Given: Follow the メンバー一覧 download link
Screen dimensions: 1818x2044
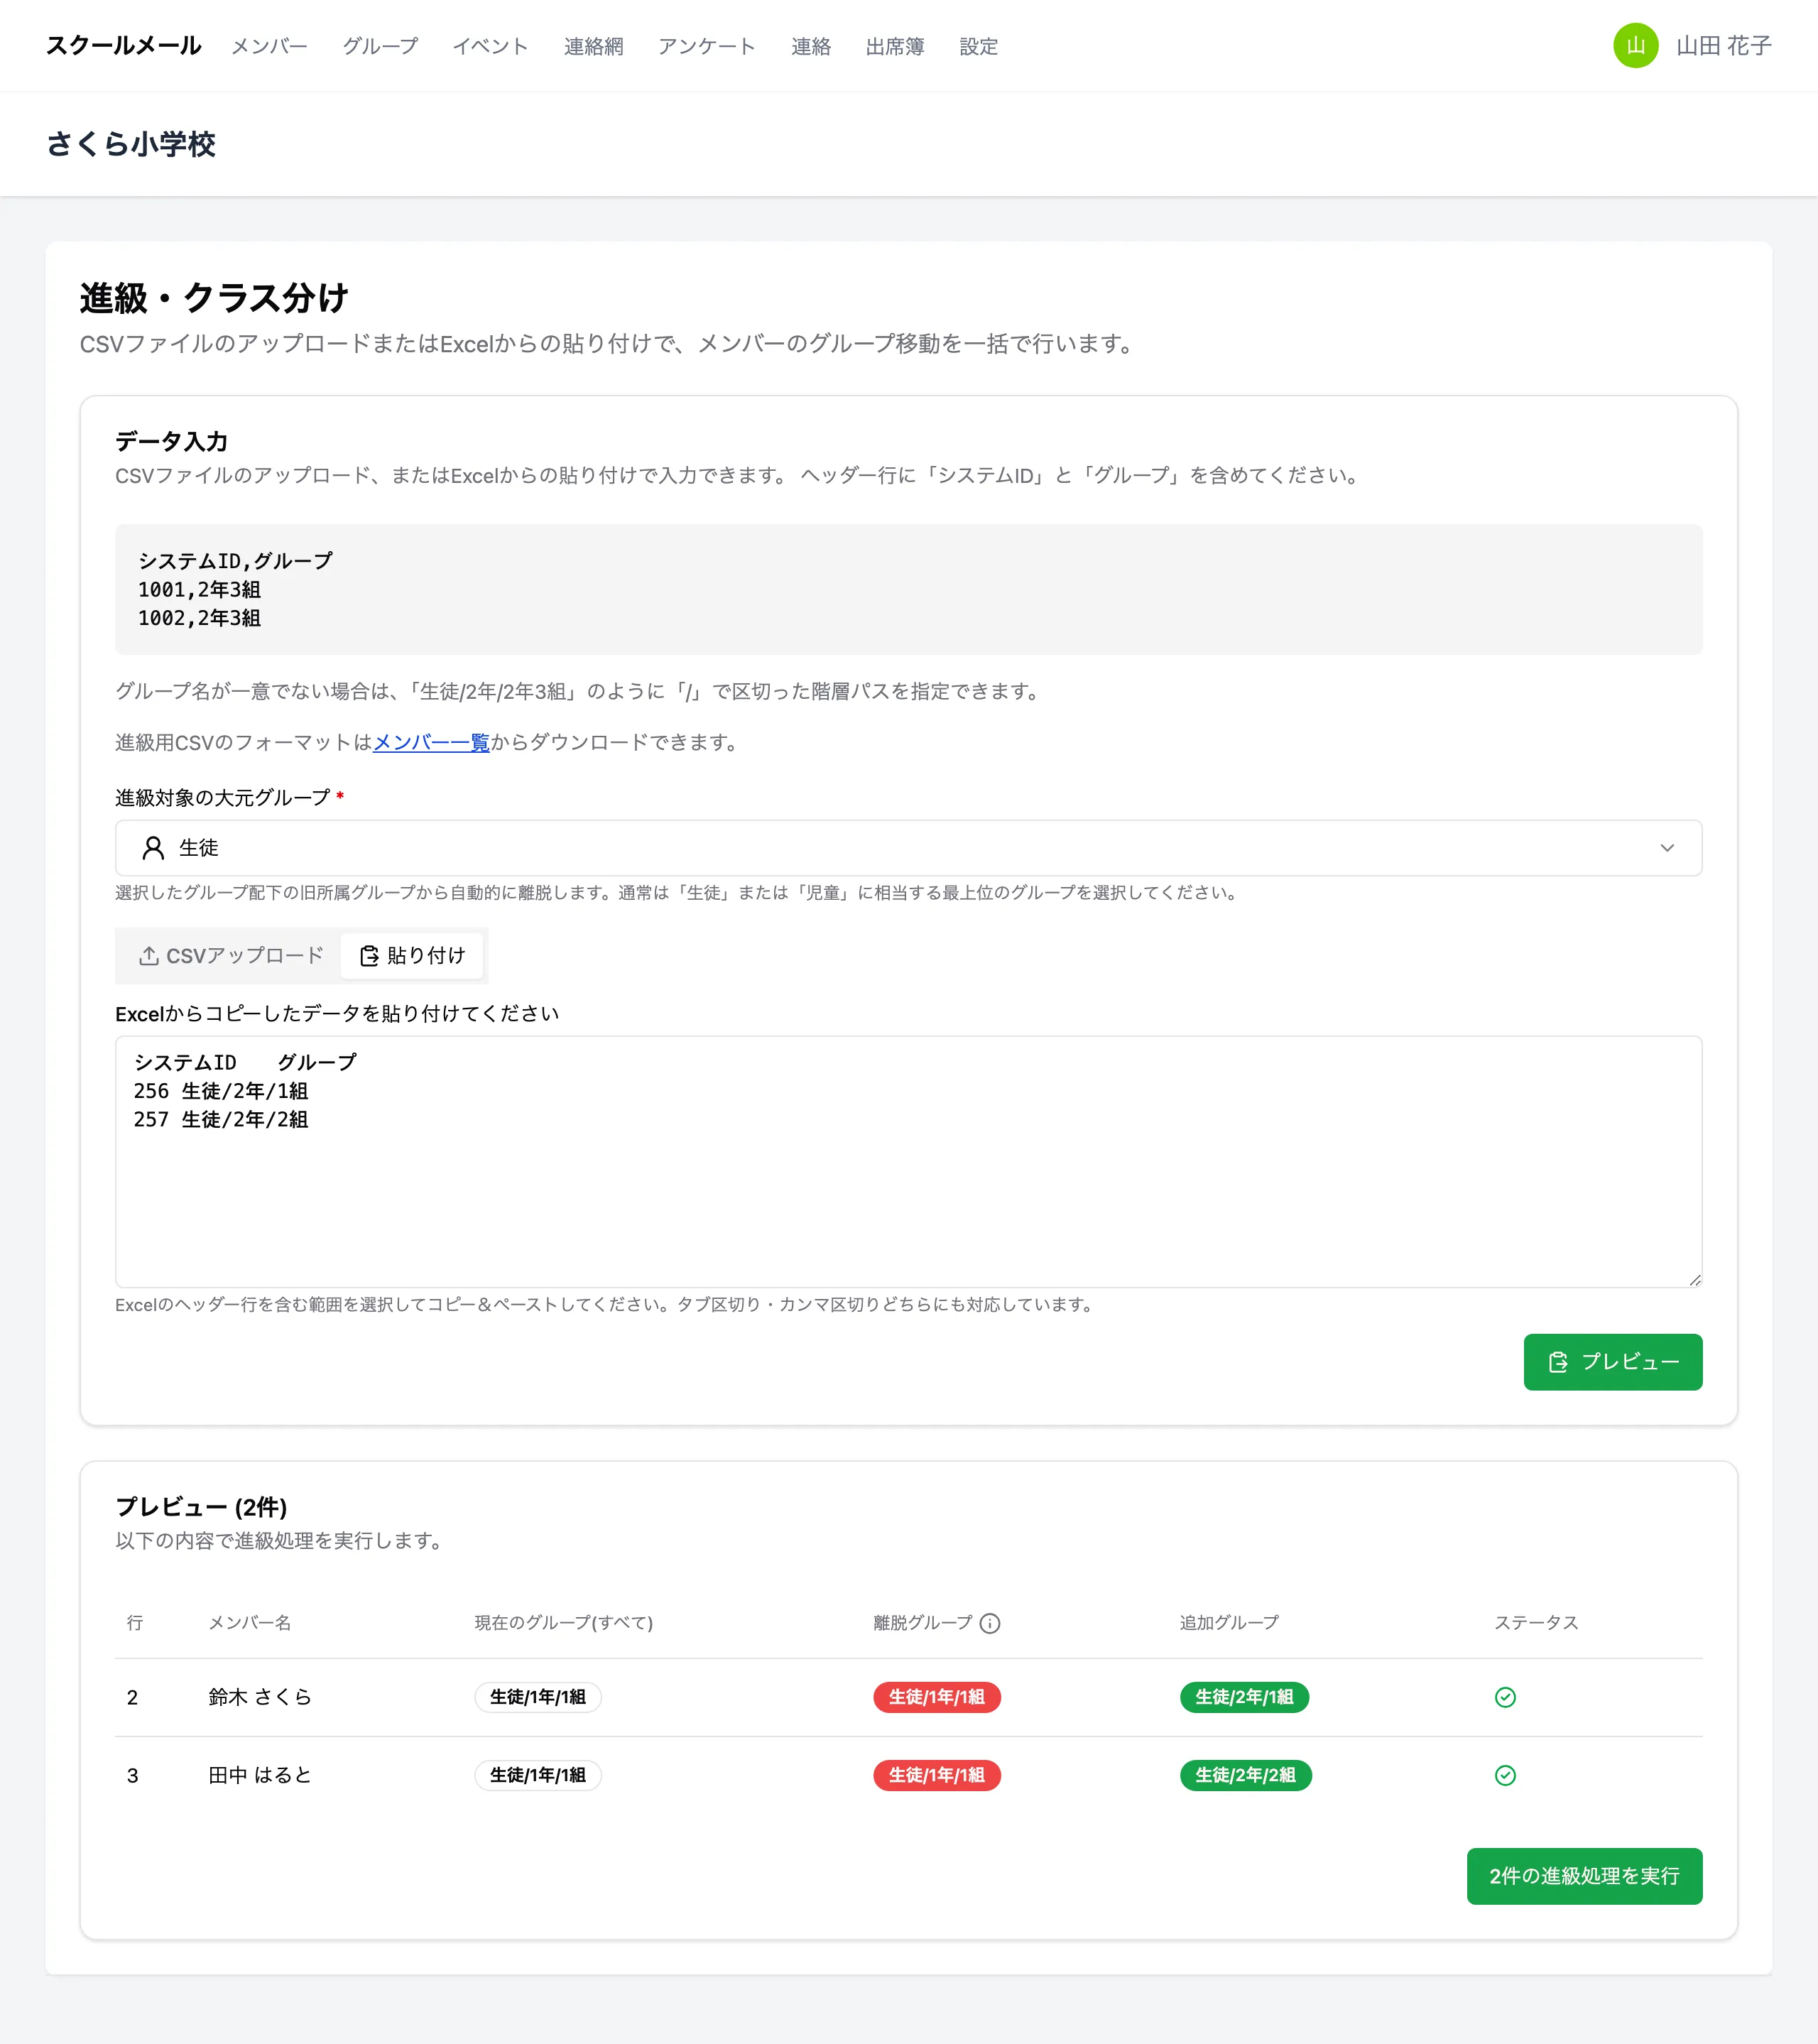Looking at the screenshot, I should click(x=431, y=742).
